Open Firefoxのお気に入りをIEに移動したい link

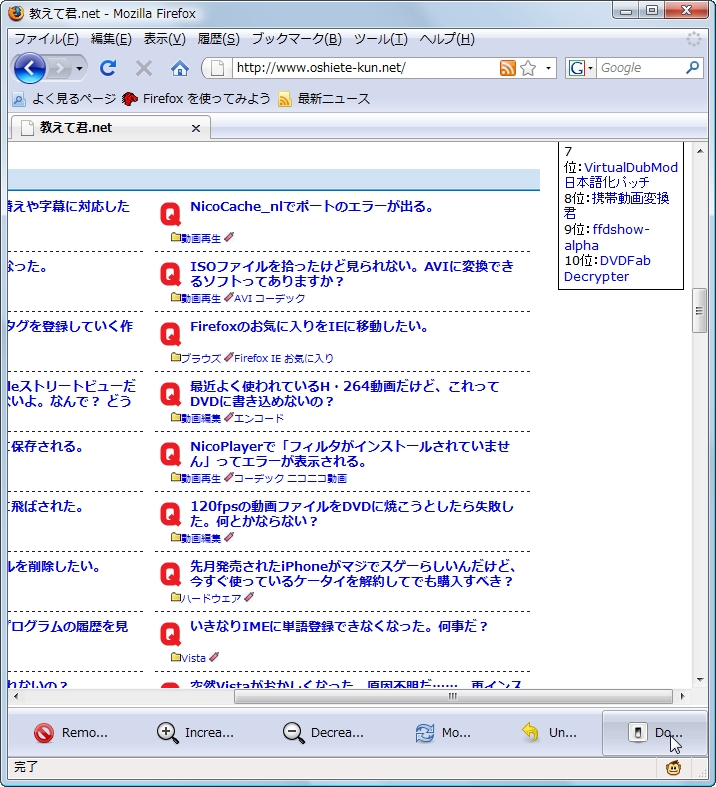click(309, 326)
